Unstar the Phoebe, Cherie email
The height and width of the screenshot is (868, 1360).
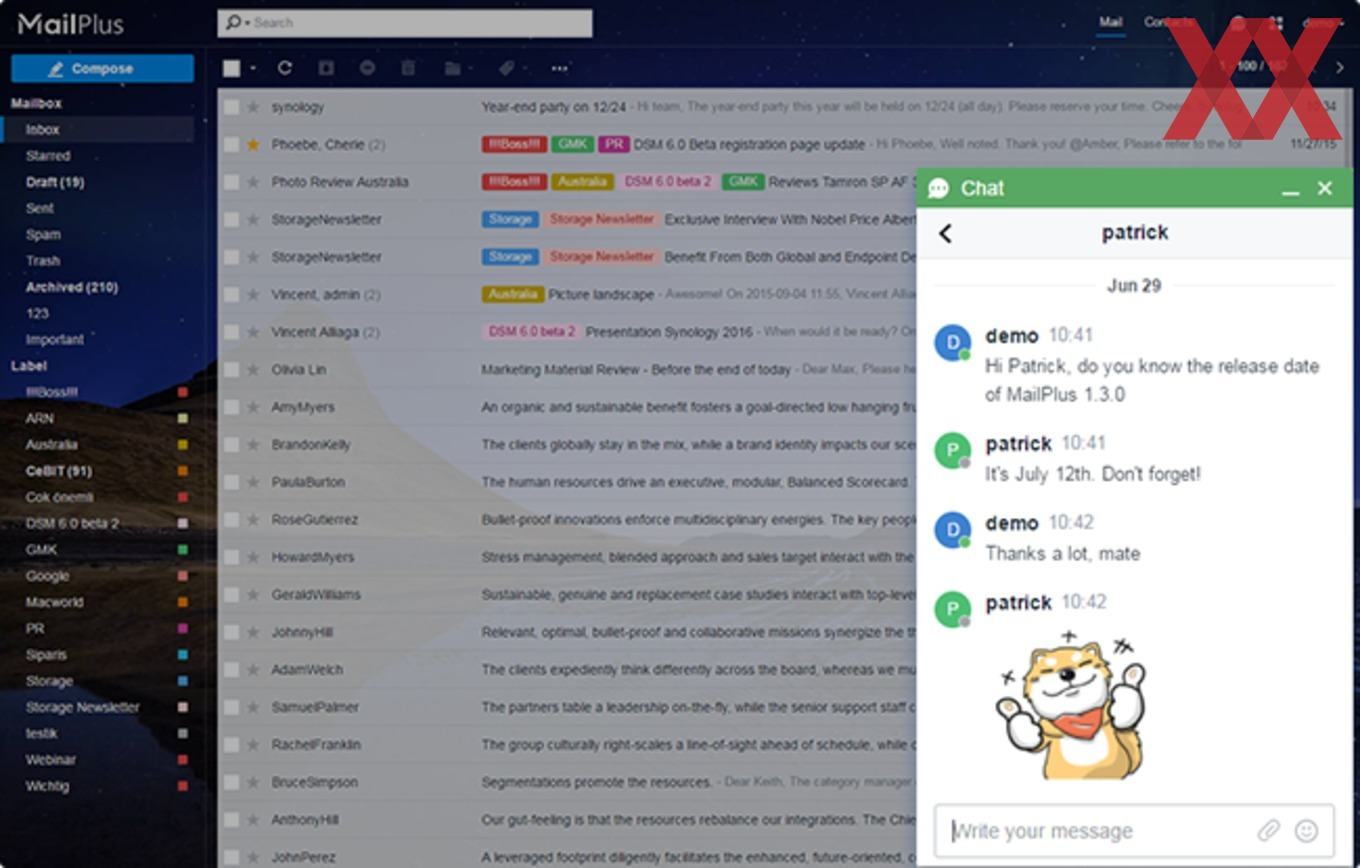pyautogui.click(x=253, y=144)
